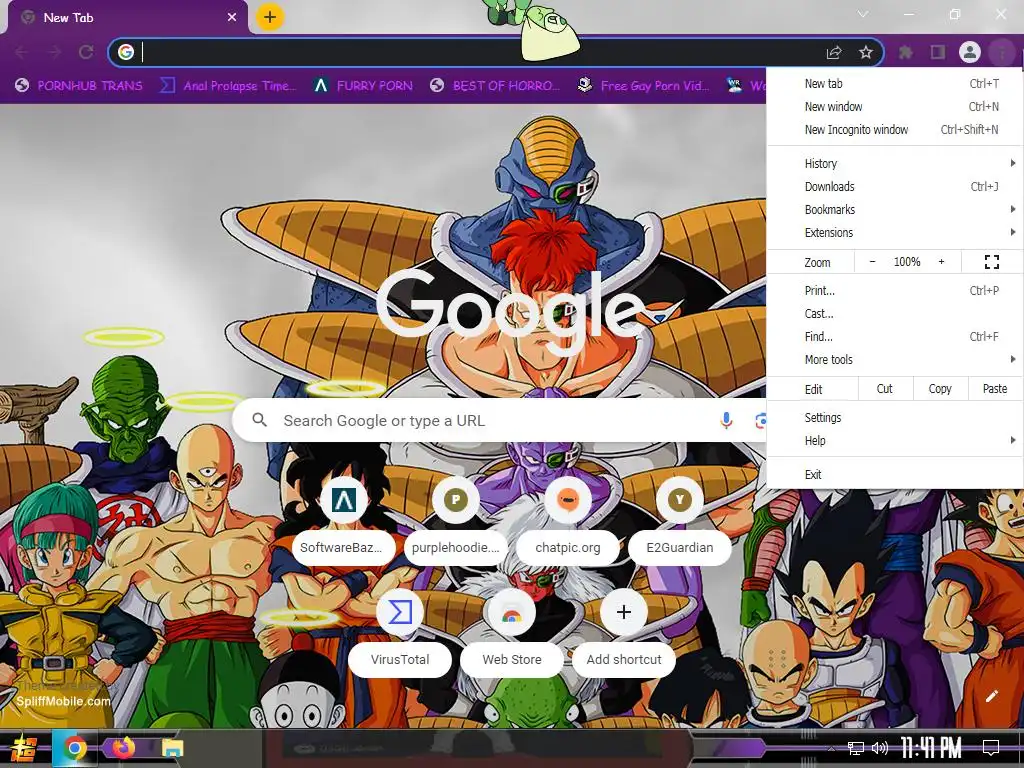Screen dimensions: 1024x768
Task: Open Downloads from the menu
Action: tap(895, 187)
